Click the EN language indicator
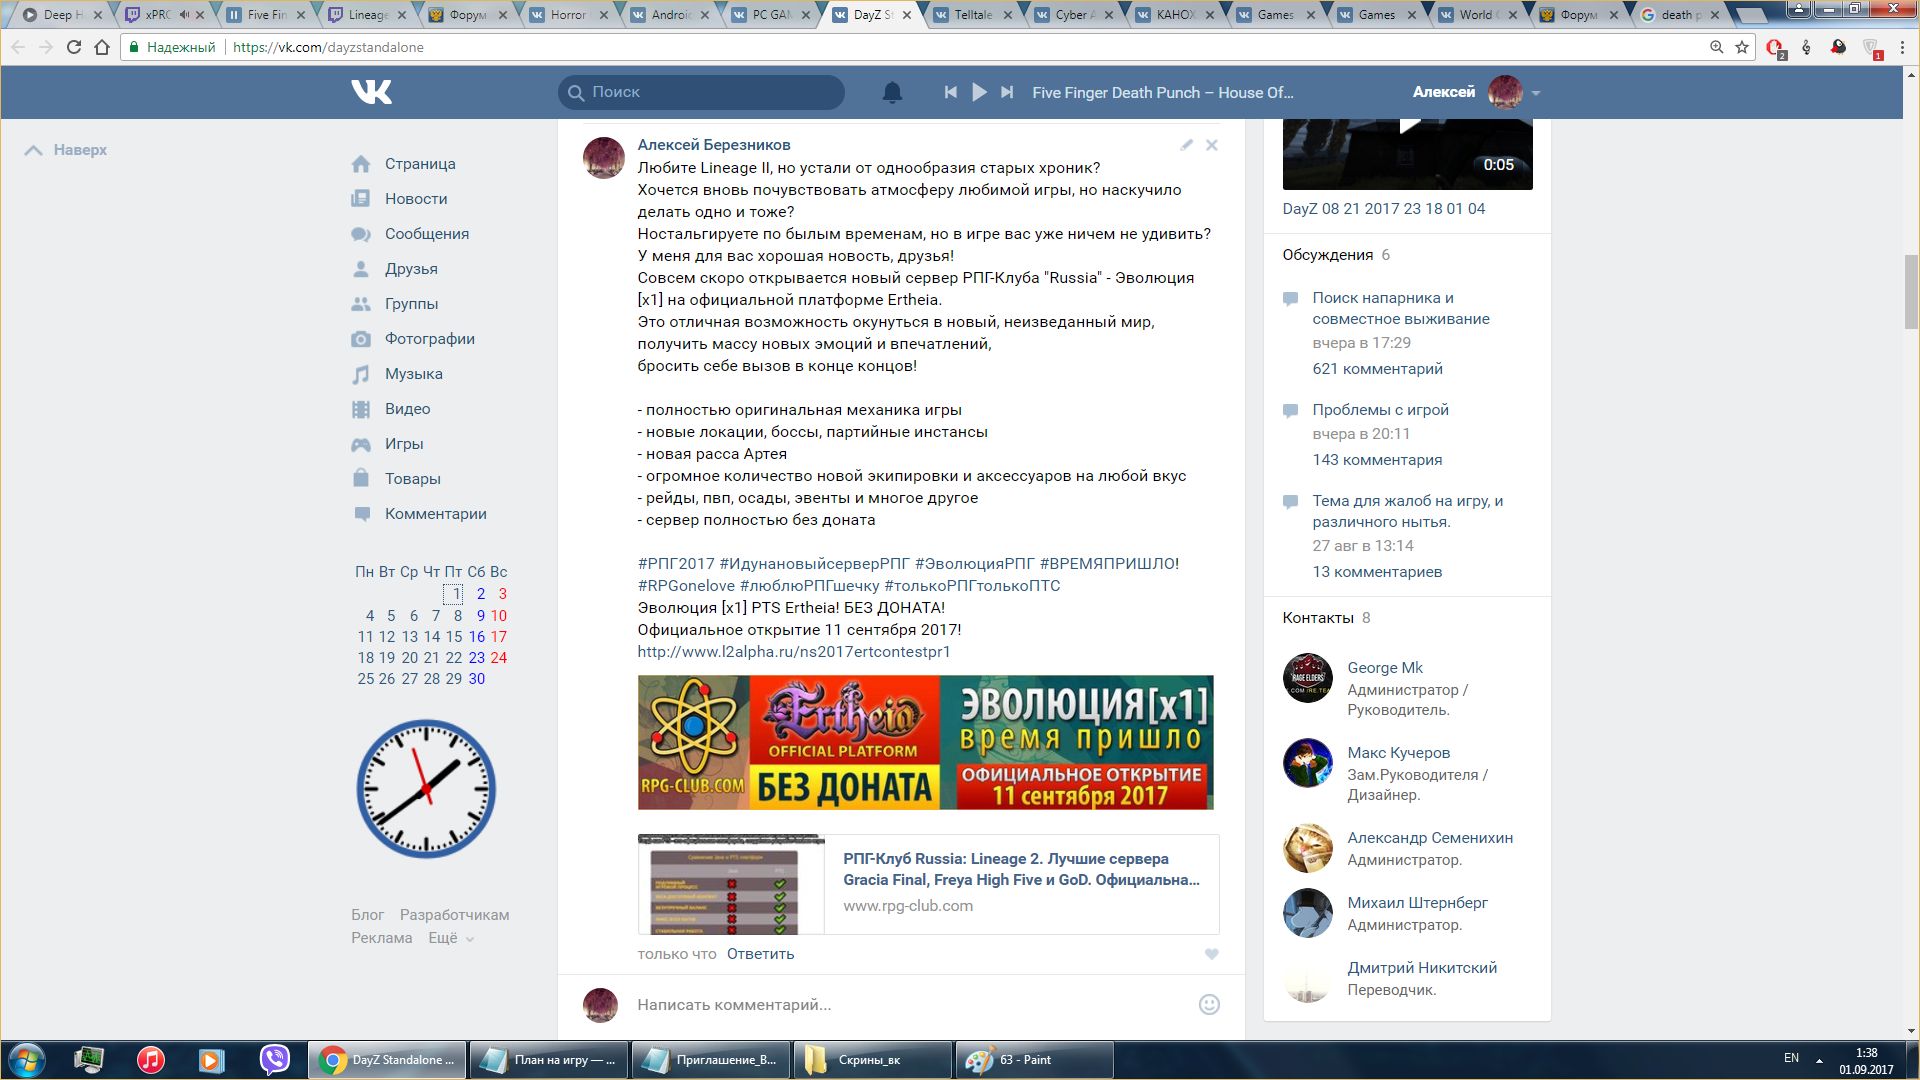Screen dimensions: 1920x1080 pyautogui.click(x=1791, y=1058)
